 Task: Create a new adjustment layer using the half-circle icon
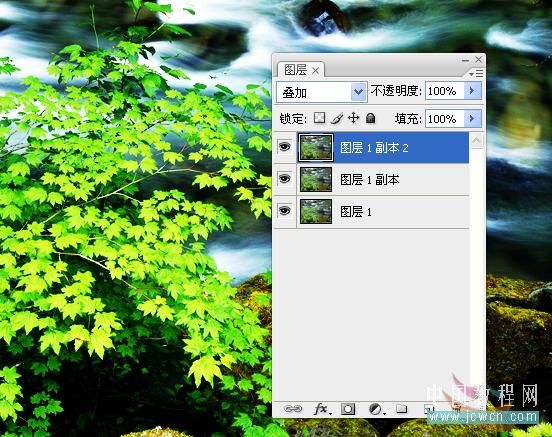tap(376, 409)
